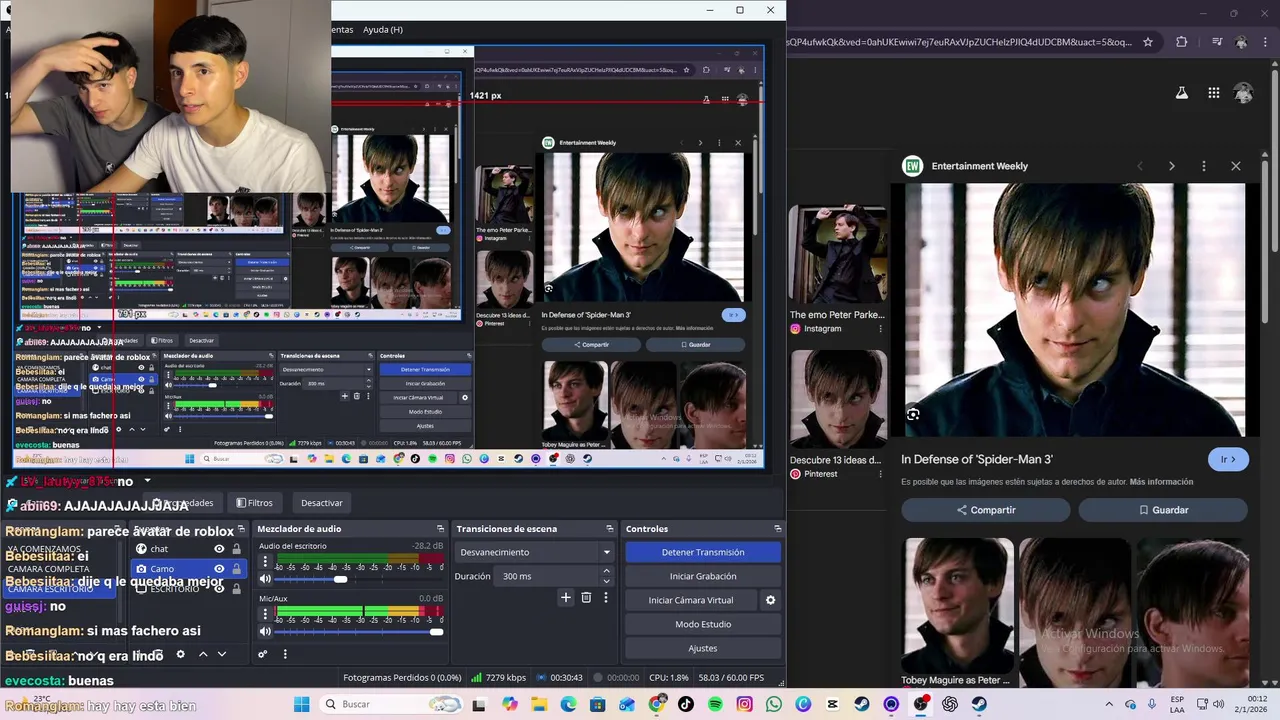Screen dimensions: 1280x720
Task: Open WhatsApp from the taskbar
Action: 774,704
